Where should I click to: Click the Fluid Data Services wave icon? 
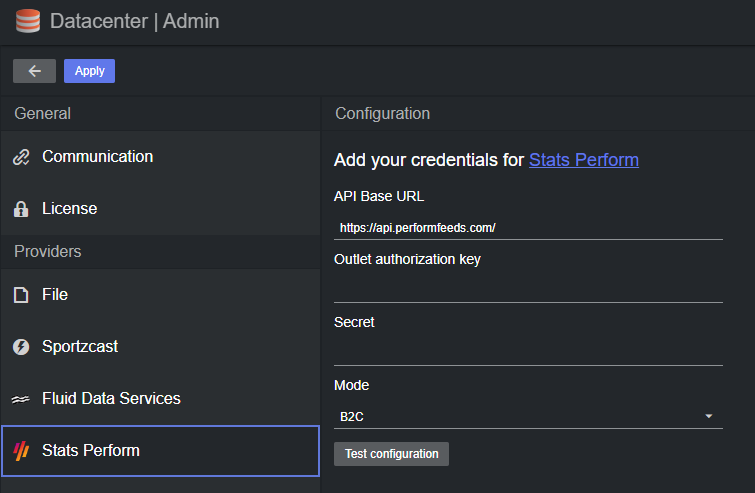click(x=21, y=399)
